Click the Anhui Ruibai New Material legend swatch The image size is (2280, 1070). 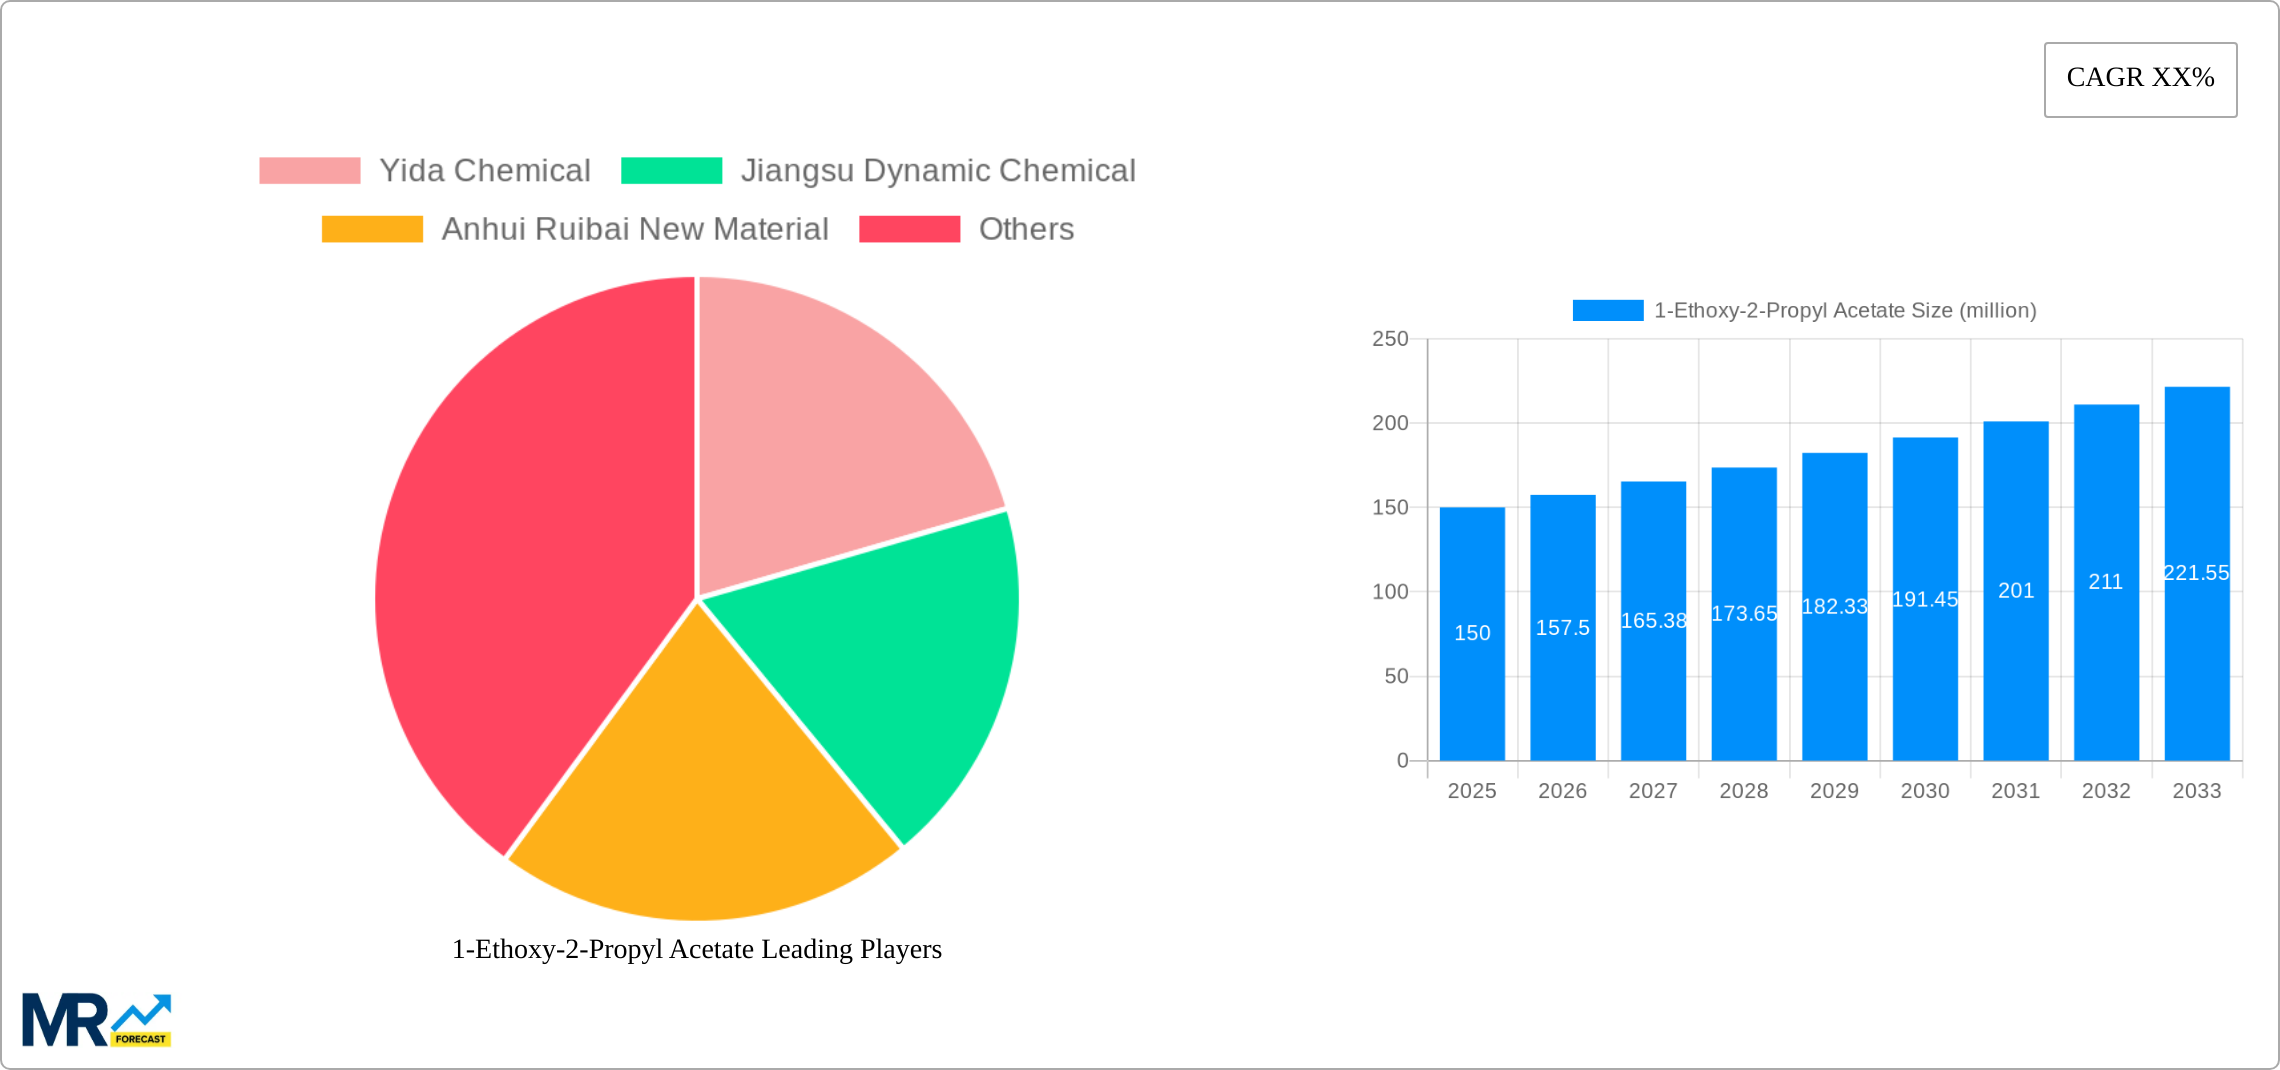[x=373, y=229]
